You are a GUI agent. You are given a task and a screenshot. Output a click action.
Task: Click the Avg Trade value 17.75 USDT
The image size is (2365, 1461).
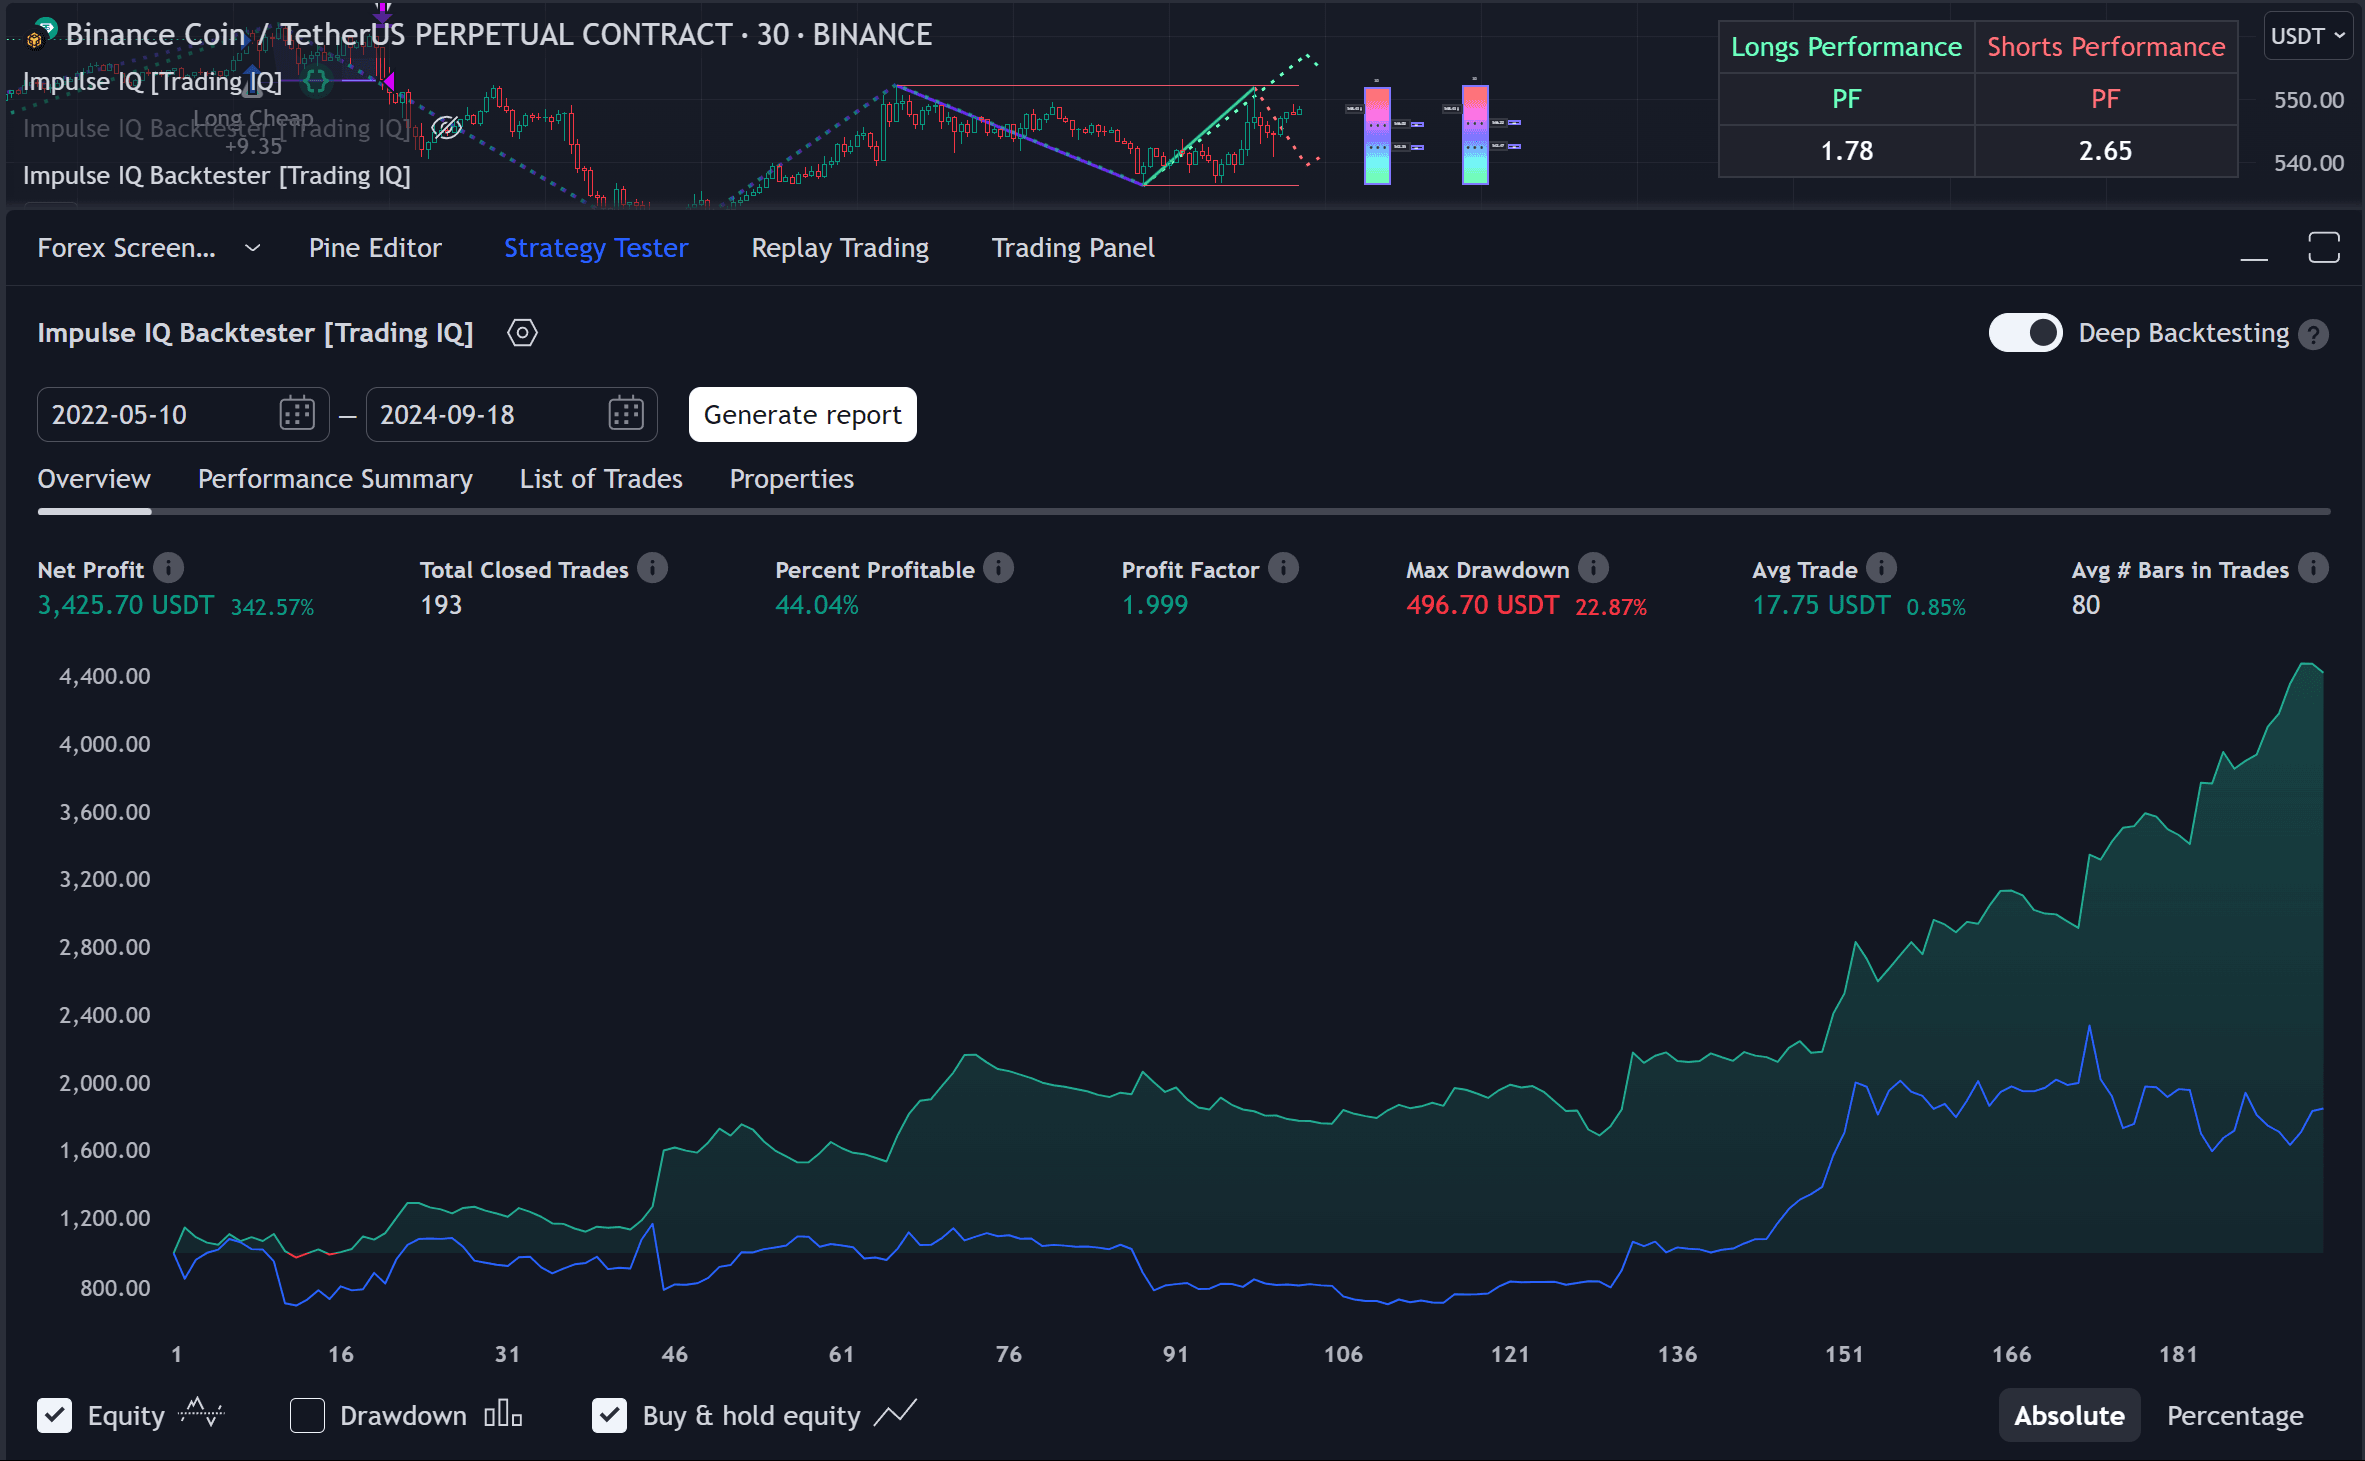(x=1821, y=605)
